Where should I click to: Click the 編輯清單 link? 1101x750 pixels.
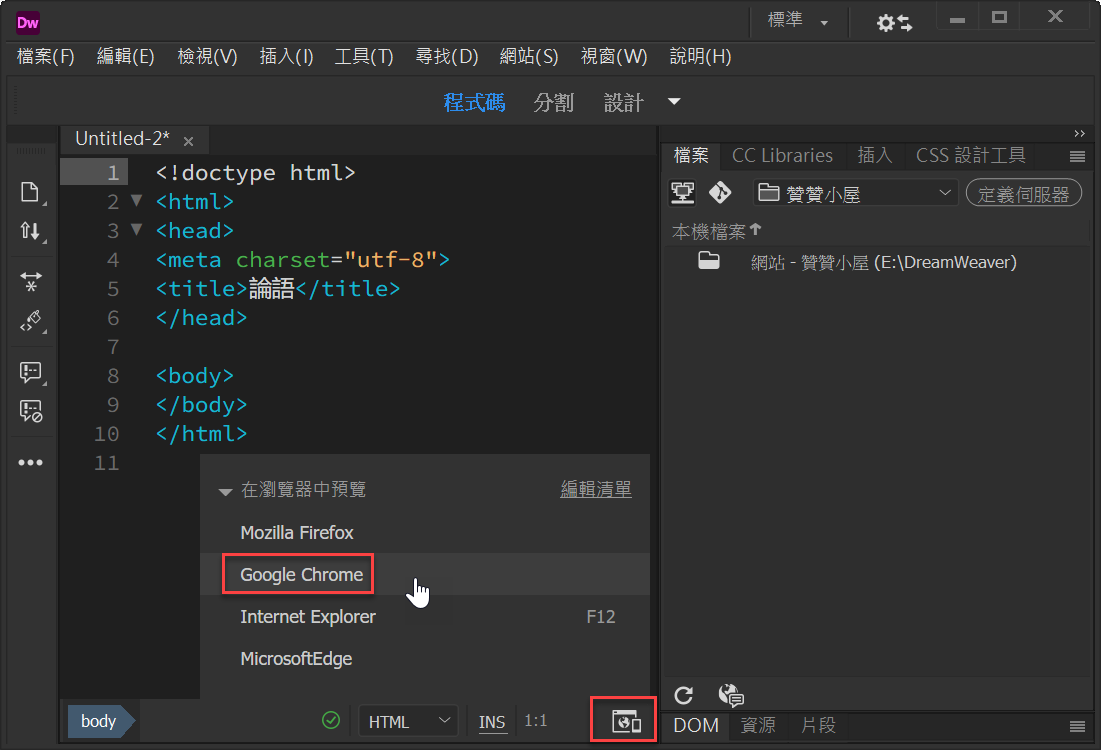click(x=595, y=489)
